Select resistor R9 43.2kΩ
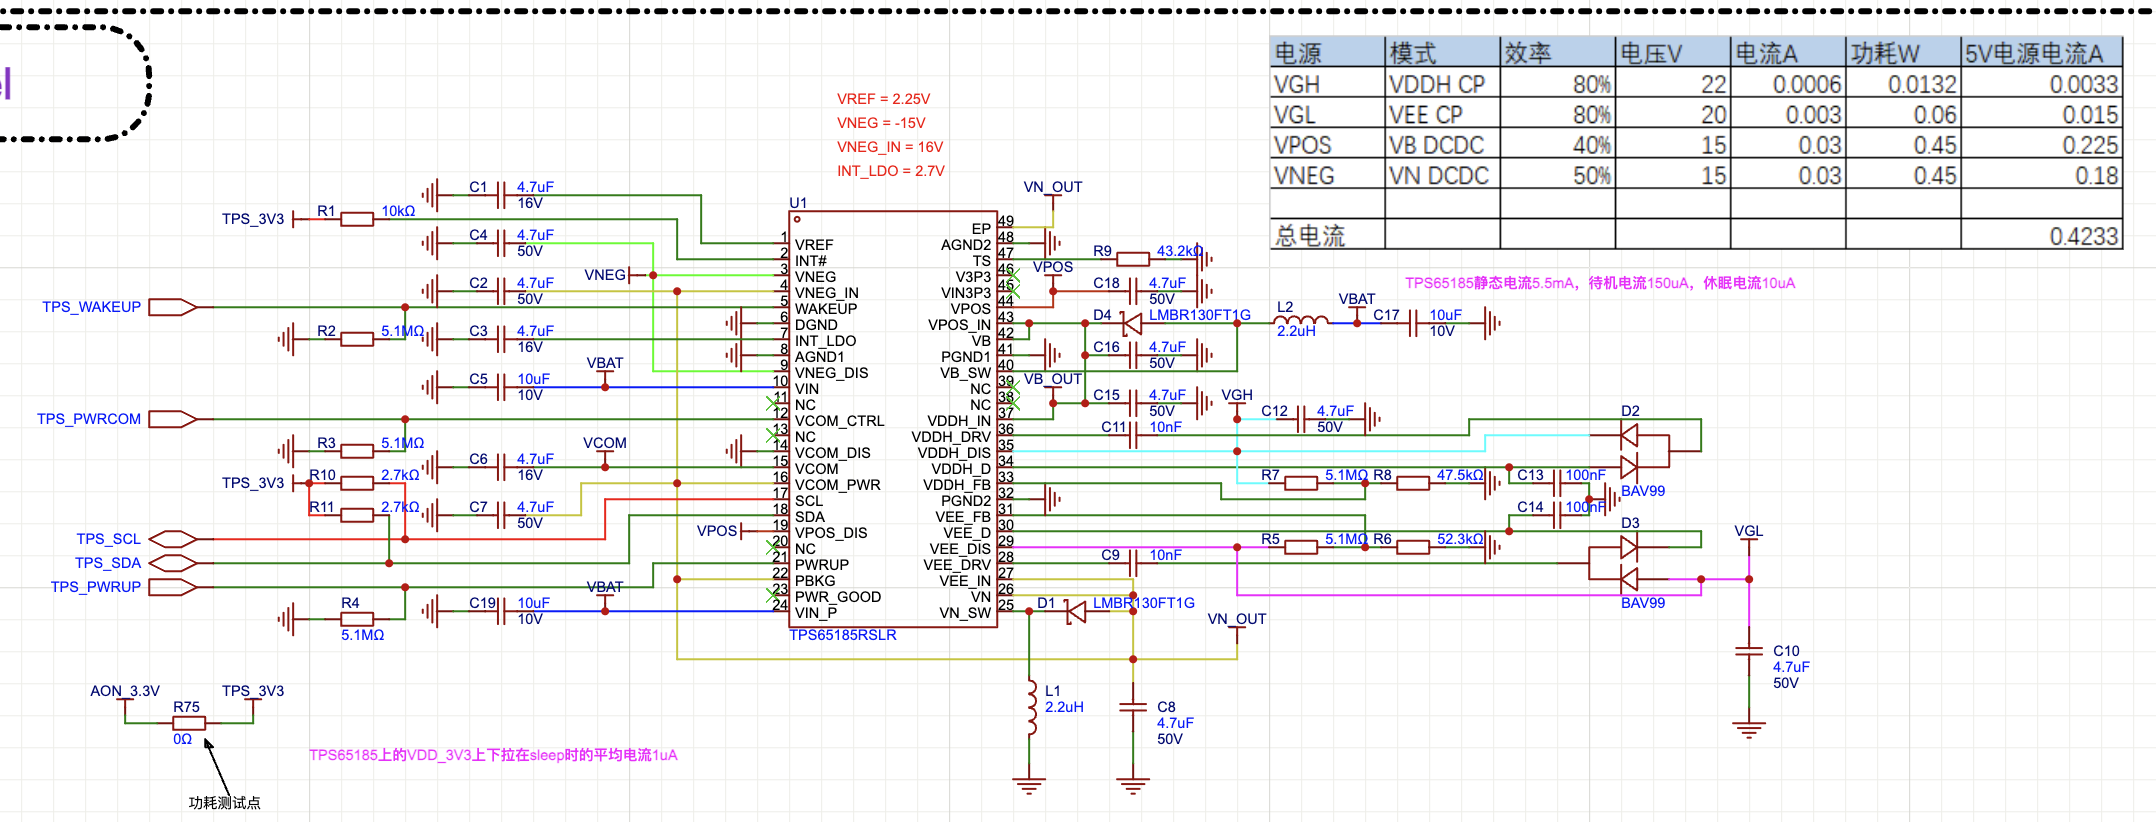 click(1133, 259)
